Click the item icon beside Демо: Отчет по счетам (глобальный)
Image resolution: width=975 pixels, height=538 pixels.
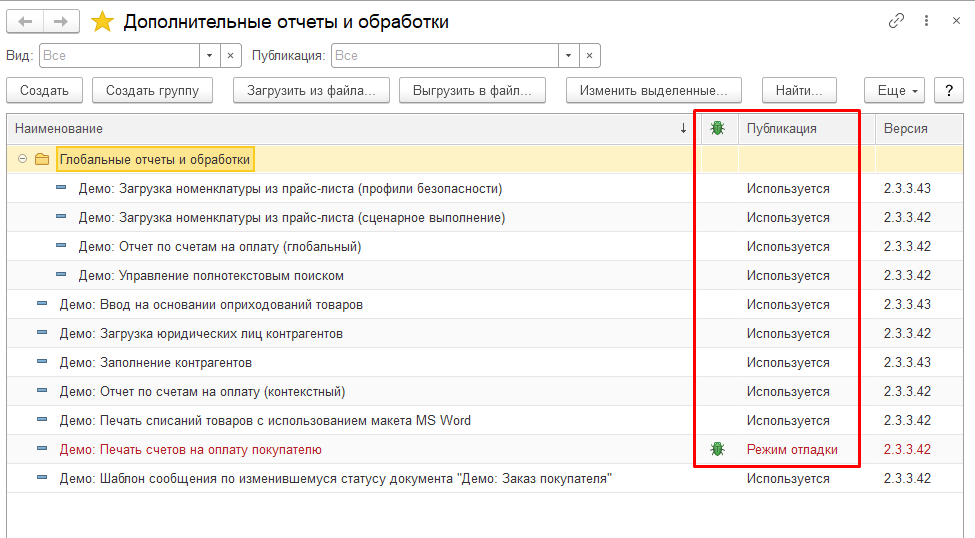(61, 246)
